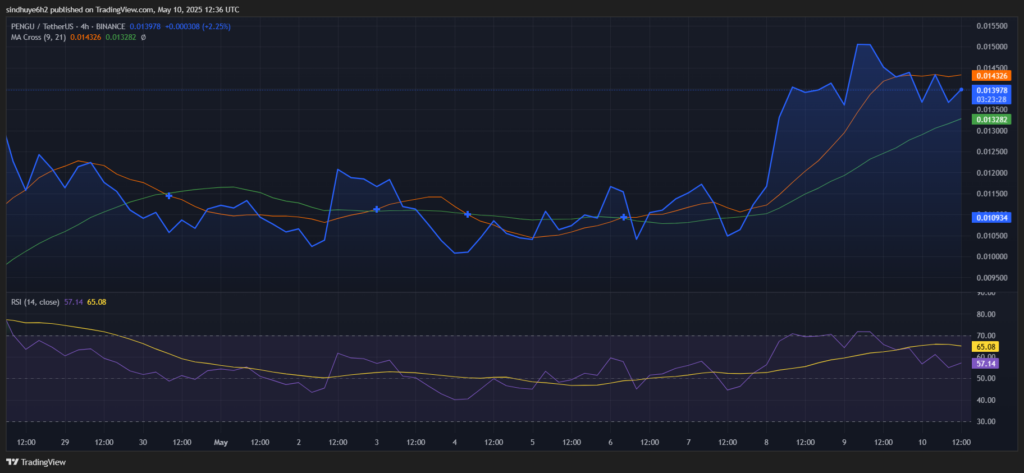Click the MA crossover marker on May 4
The height and width of the screenshot is (473, 1024).
click(468, 214)
